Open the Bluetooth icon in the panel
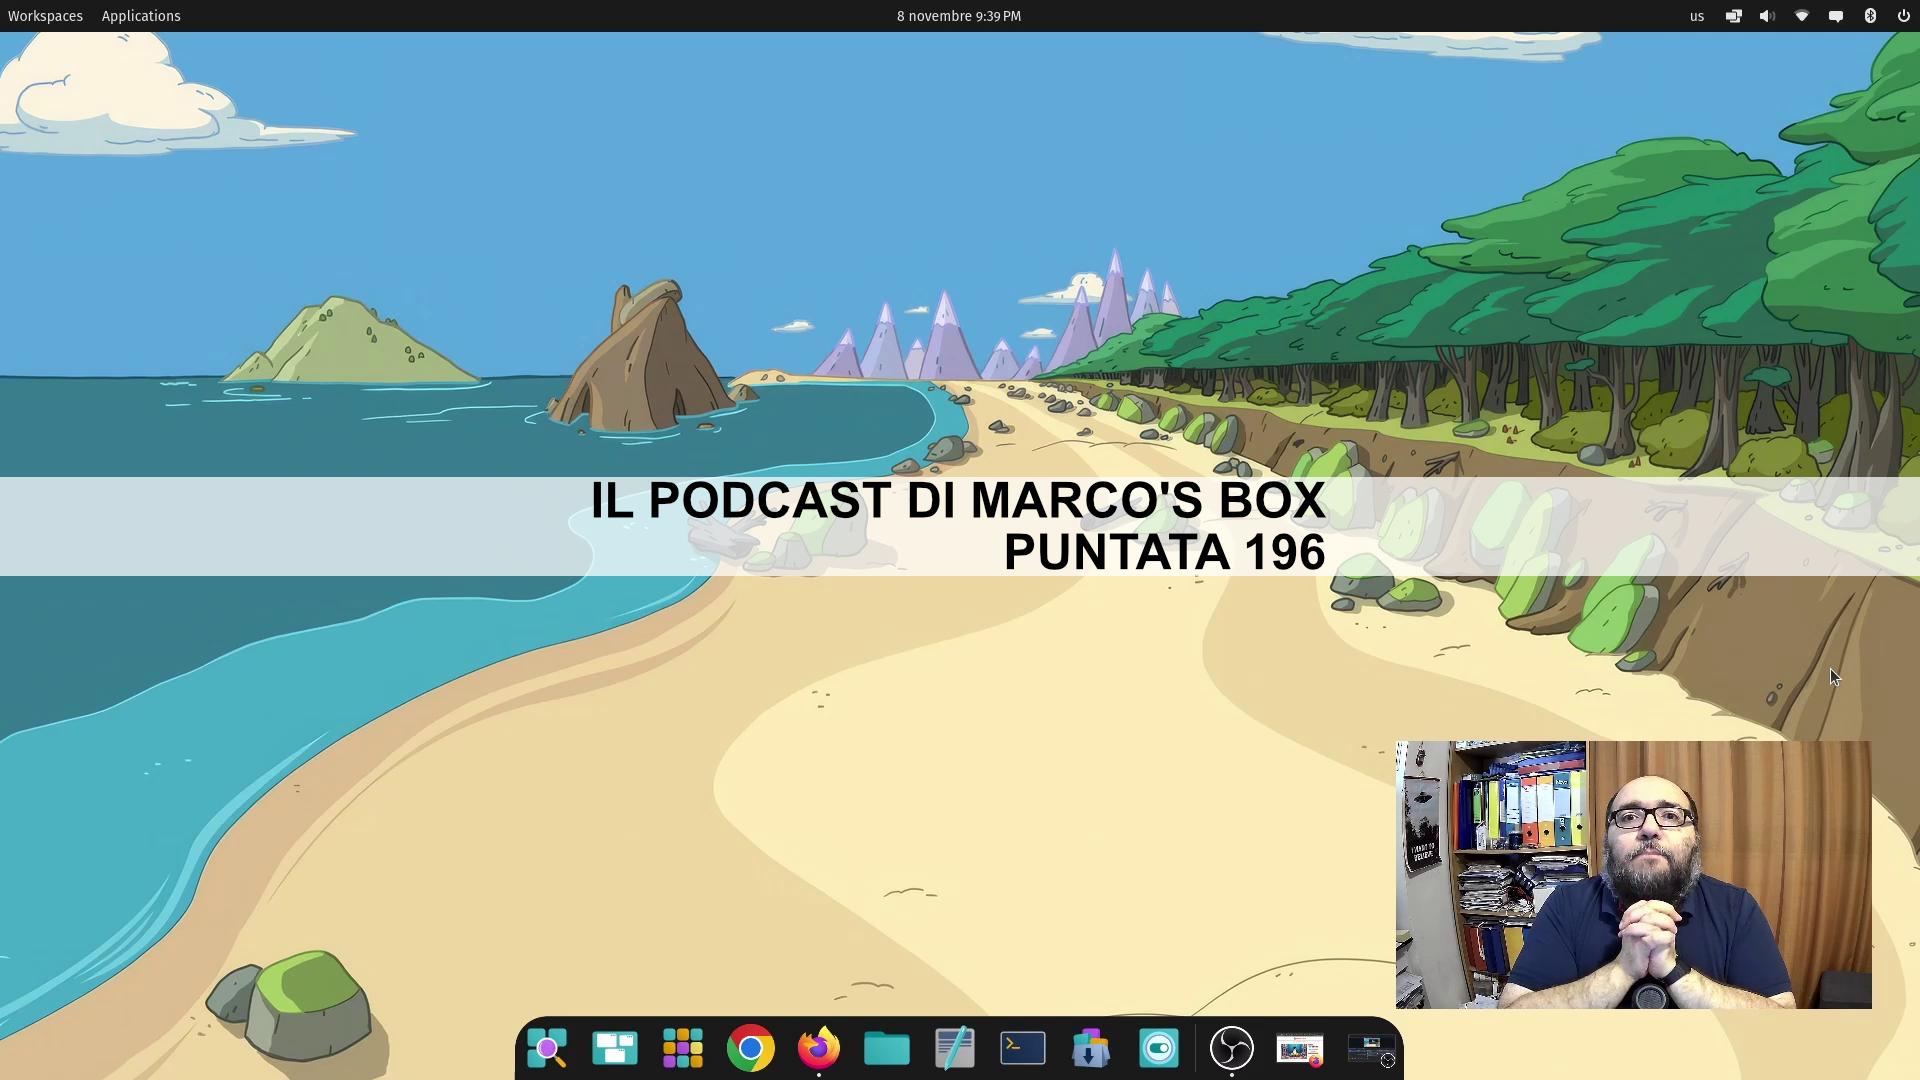The image size is (1920, 1080). (1870, 16)
